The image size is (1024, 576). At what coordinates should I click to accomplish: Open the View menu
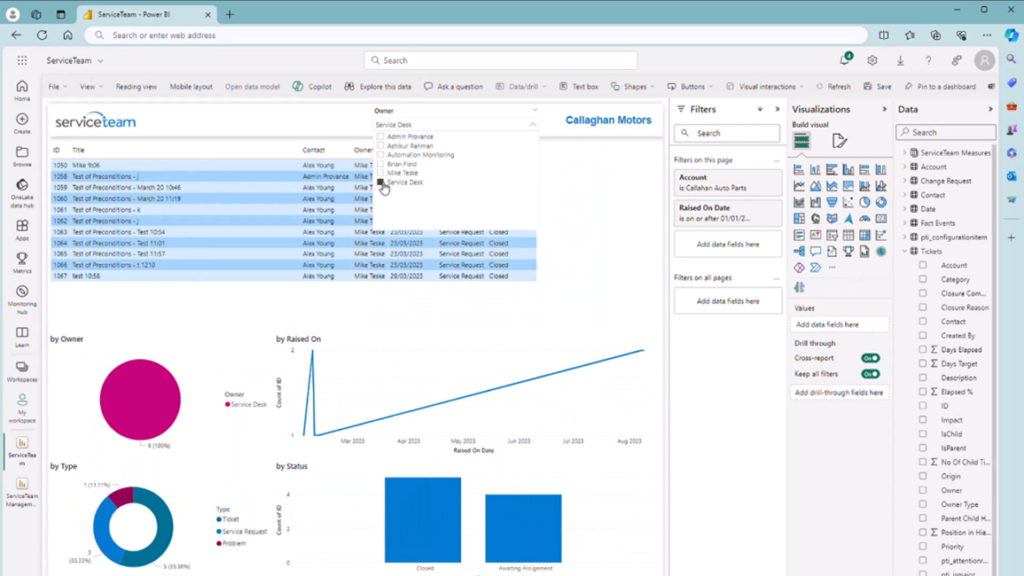(90, 86)
